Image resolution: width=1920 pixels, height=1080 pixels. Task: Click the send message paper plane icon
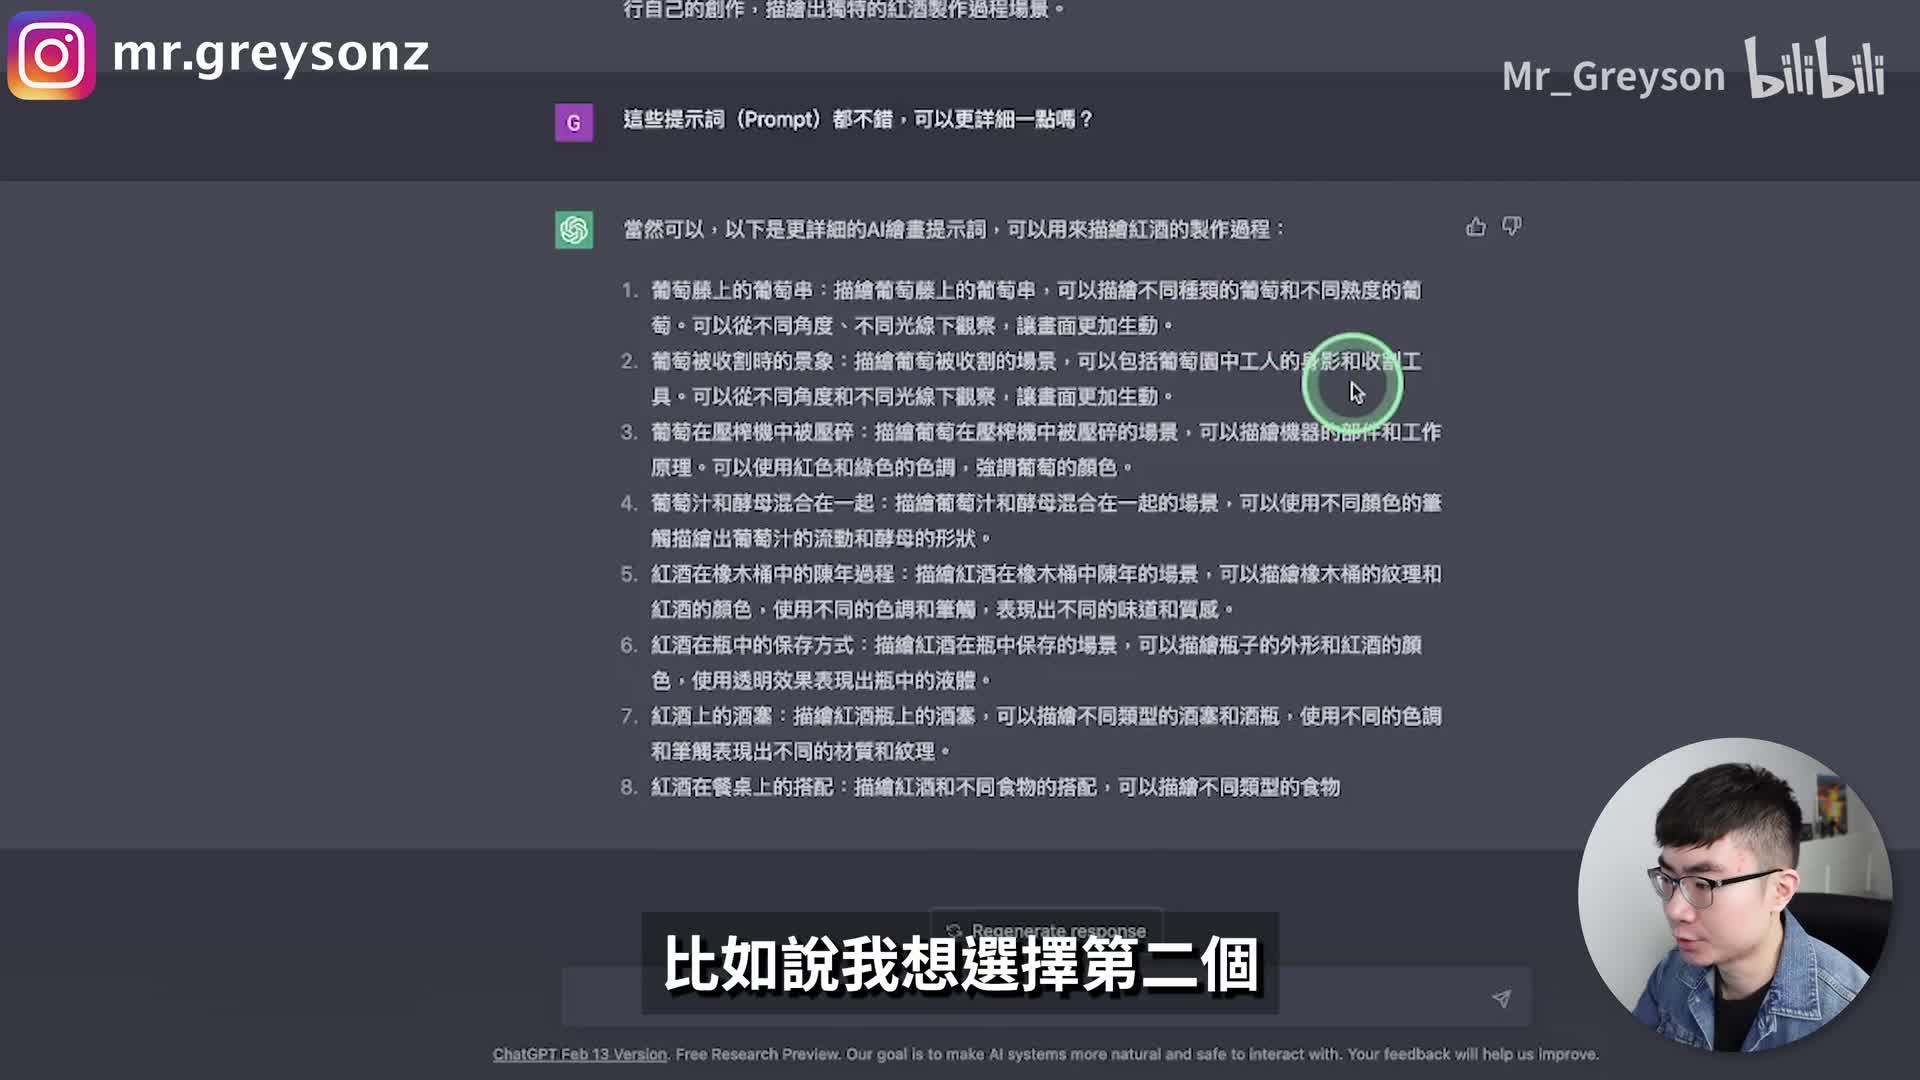(x=1501, y=998)
